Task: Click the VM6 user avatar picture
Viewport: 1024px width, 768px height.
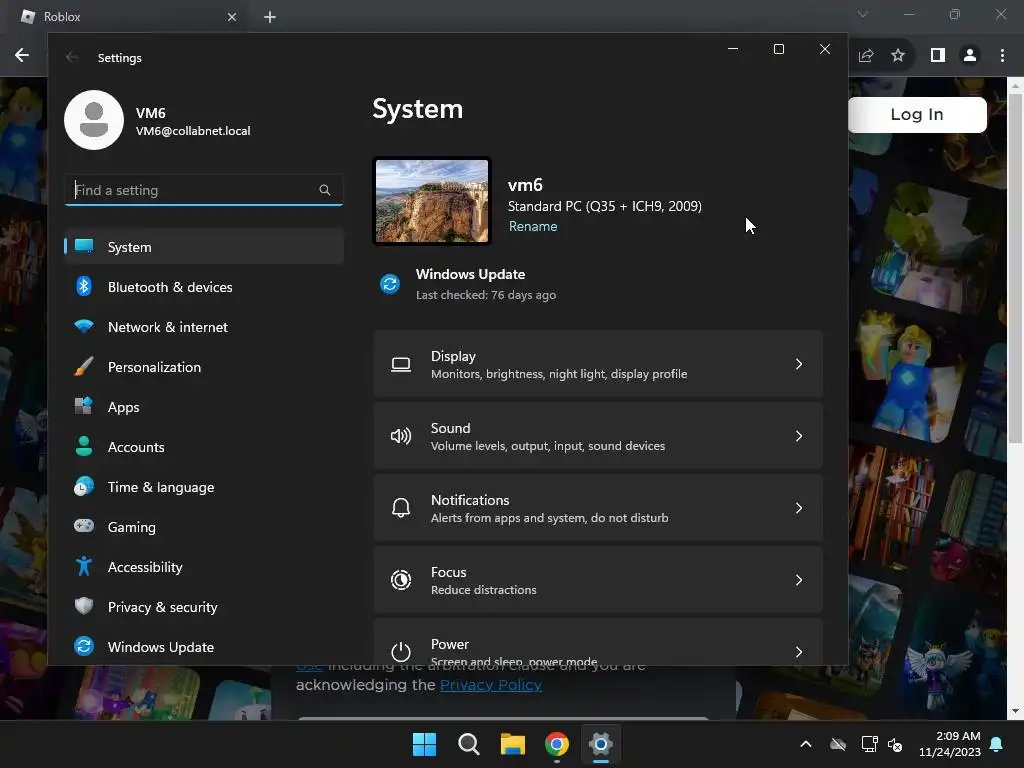Action: tap(94, 120)
